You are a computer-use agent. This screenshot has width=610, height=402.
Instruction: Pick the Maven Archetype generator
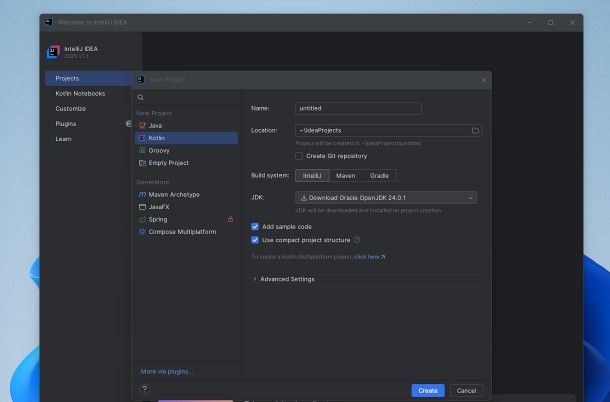[x=173, y=194]
